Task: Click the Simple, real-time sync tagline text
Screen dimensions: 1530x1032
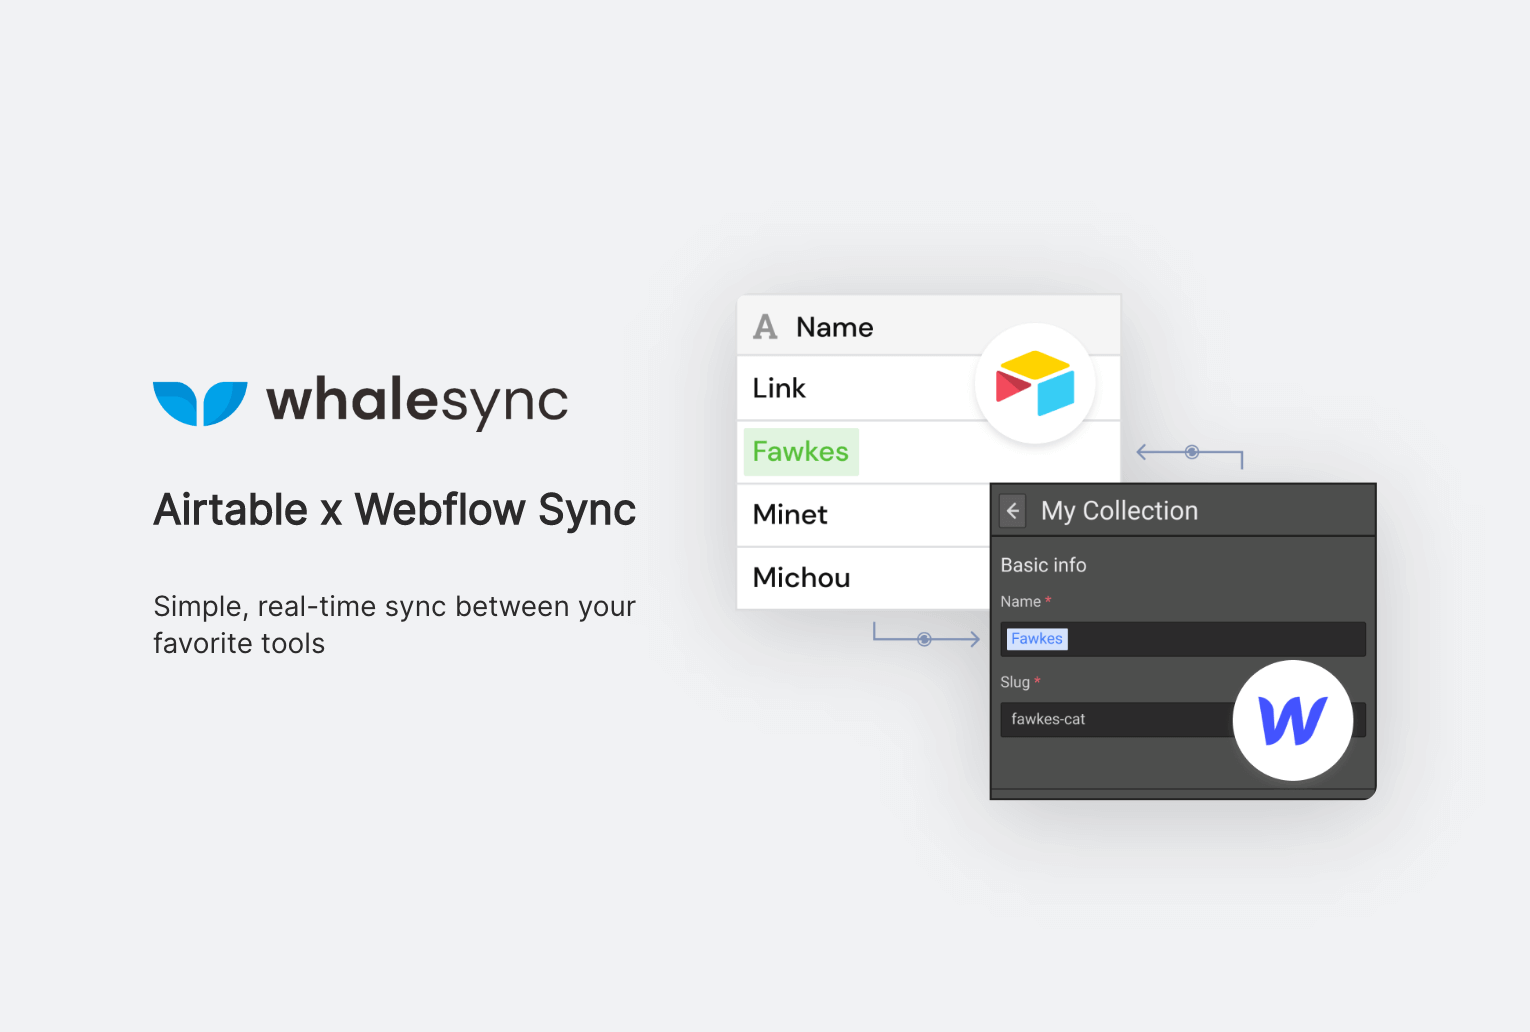Action: (394, 624)
